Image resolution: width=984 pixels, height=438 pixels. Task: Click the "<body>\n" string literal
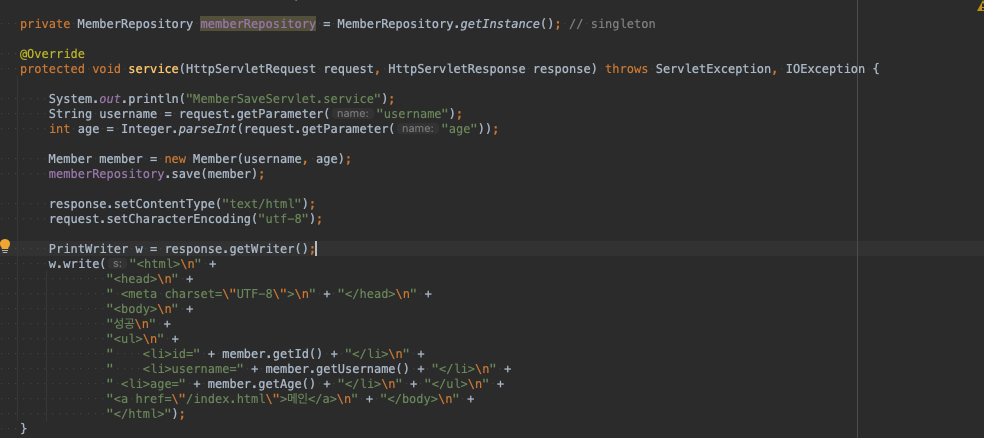[142, 309]
